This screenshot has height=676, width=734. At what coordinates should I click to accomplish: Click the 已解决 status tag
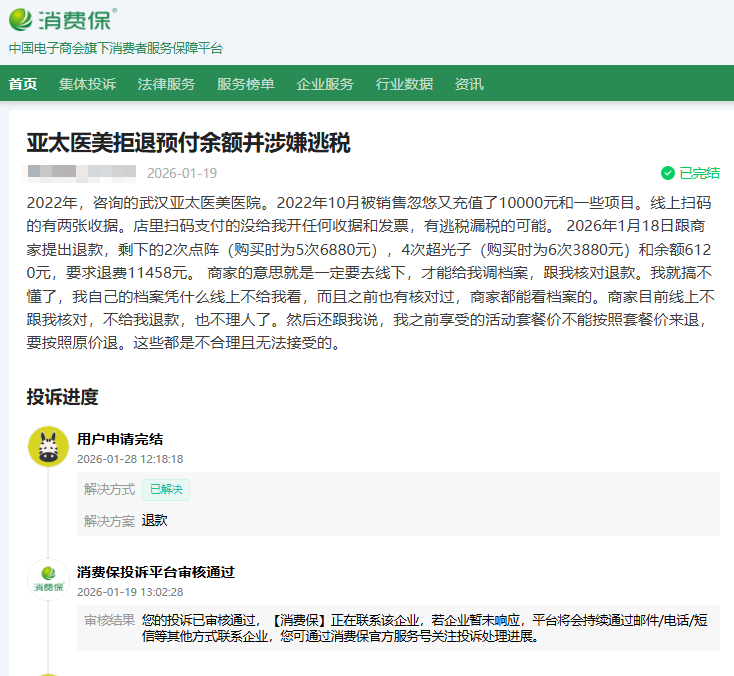(x=166, y=489)
